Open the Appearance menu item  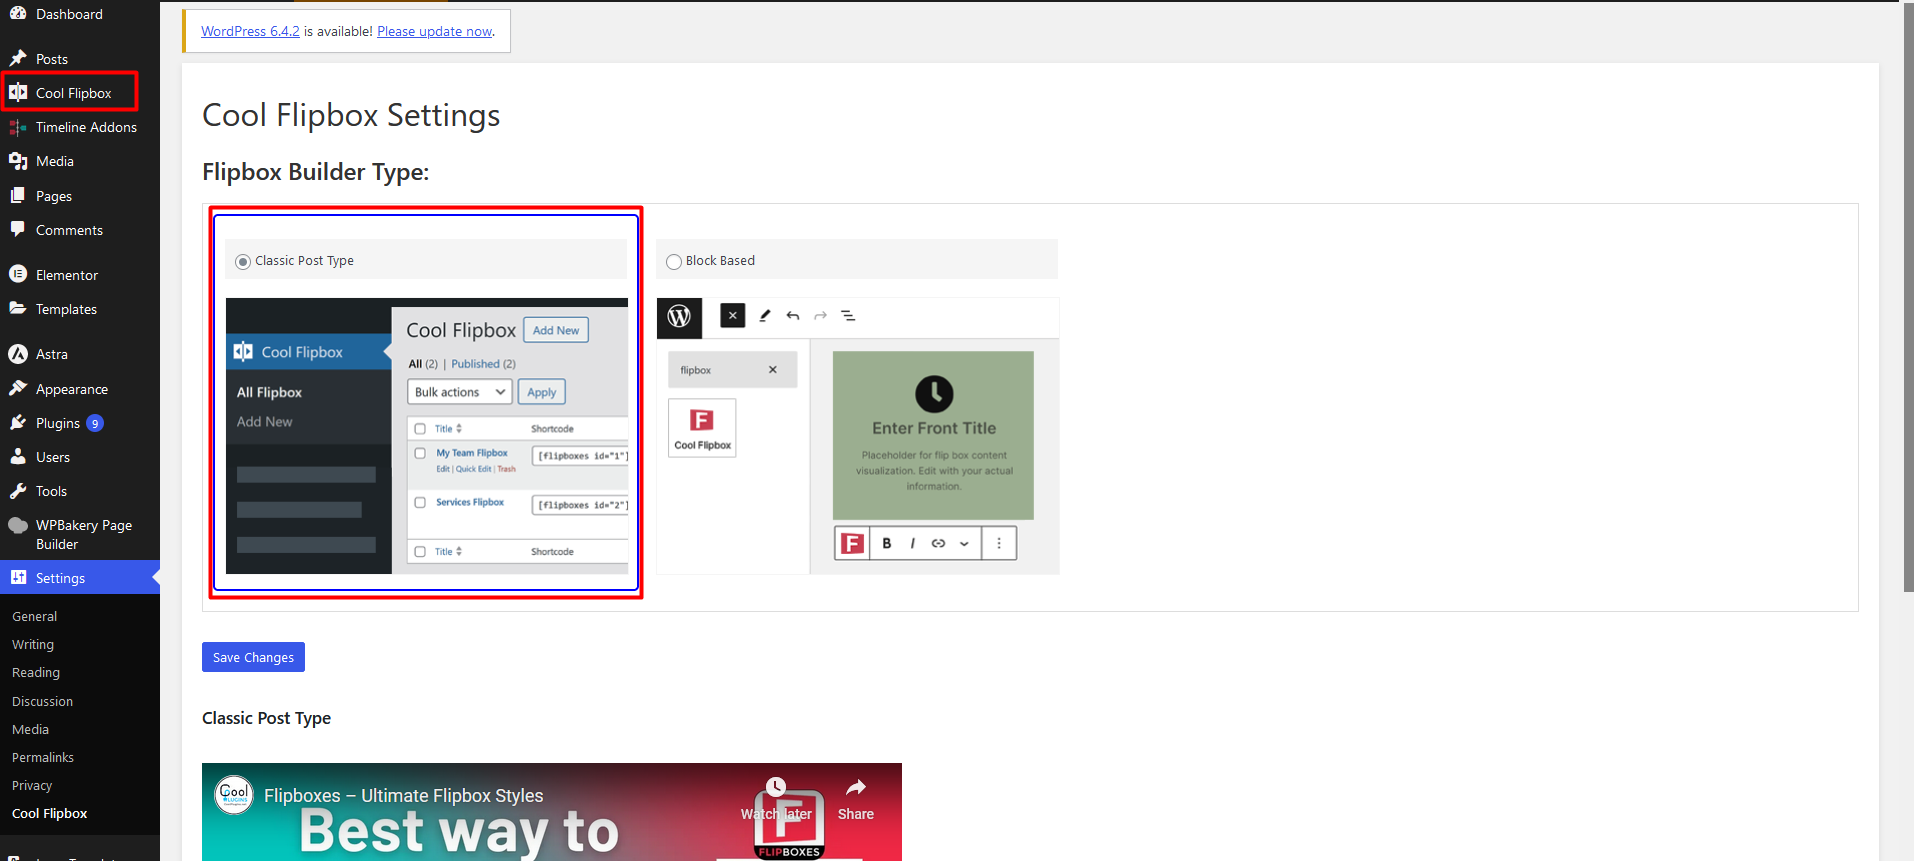pyautogui.click(x=71, y=389)
